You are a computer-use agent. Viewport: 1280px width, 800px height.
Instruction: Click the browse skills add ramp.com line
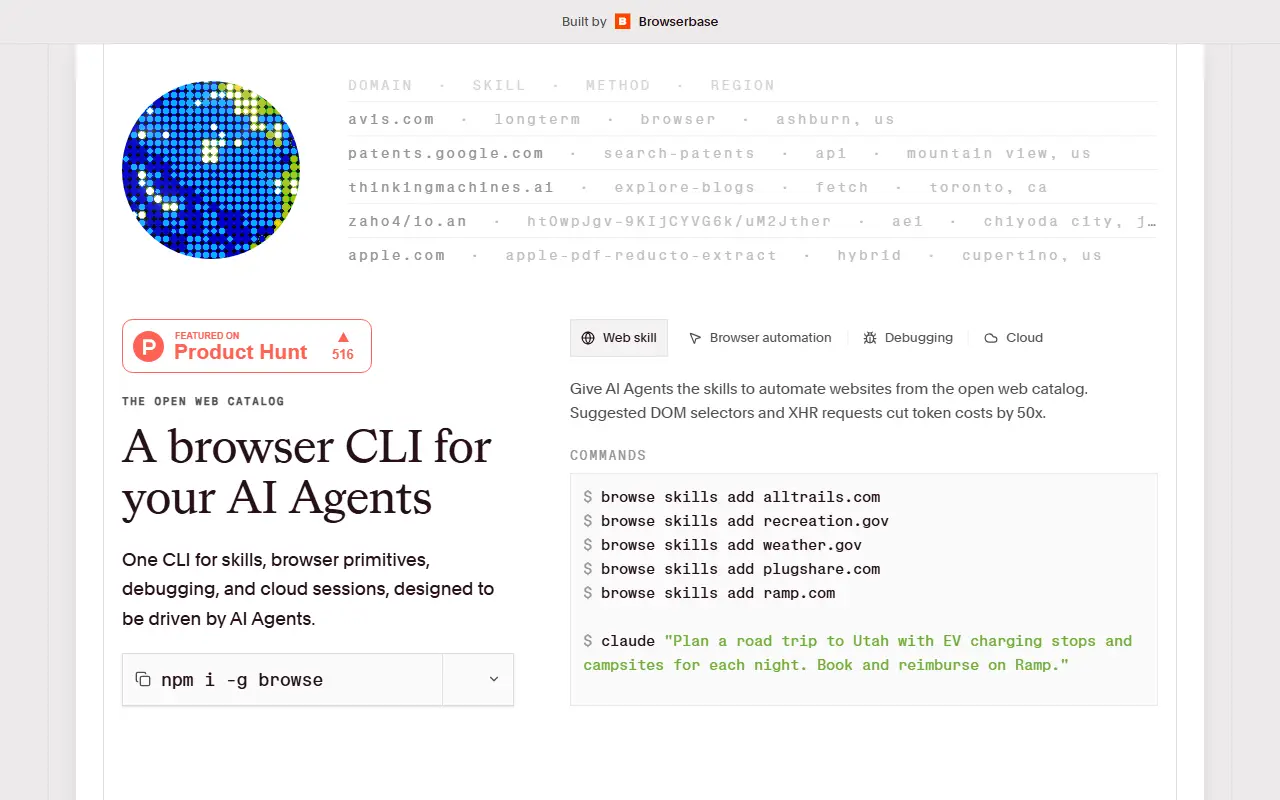tap(709, 593)
